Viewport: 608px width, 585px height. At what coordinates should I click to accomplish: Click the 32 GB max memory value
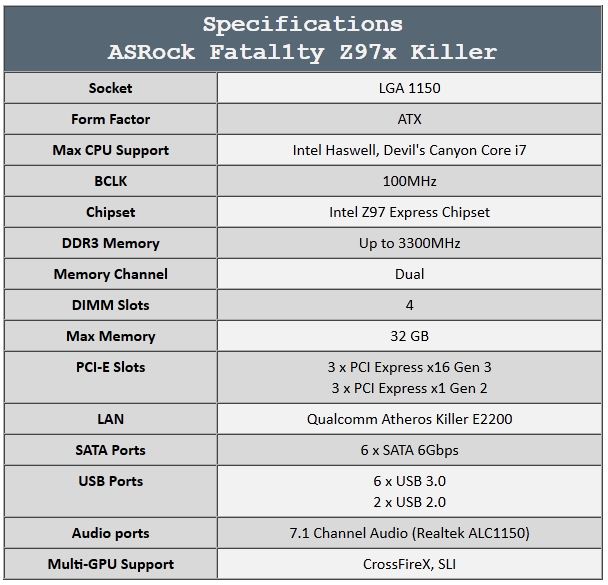pos(409,336)
